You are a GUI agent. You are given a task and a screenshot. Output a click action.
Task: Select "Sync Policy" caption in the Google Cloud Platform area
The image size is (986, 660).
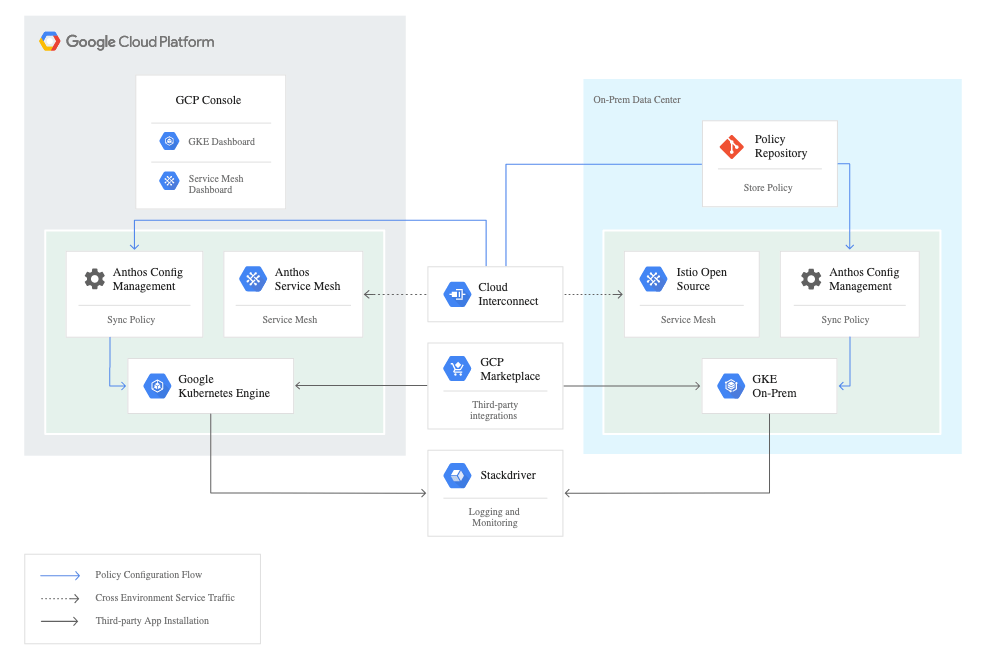click(131, 319)
